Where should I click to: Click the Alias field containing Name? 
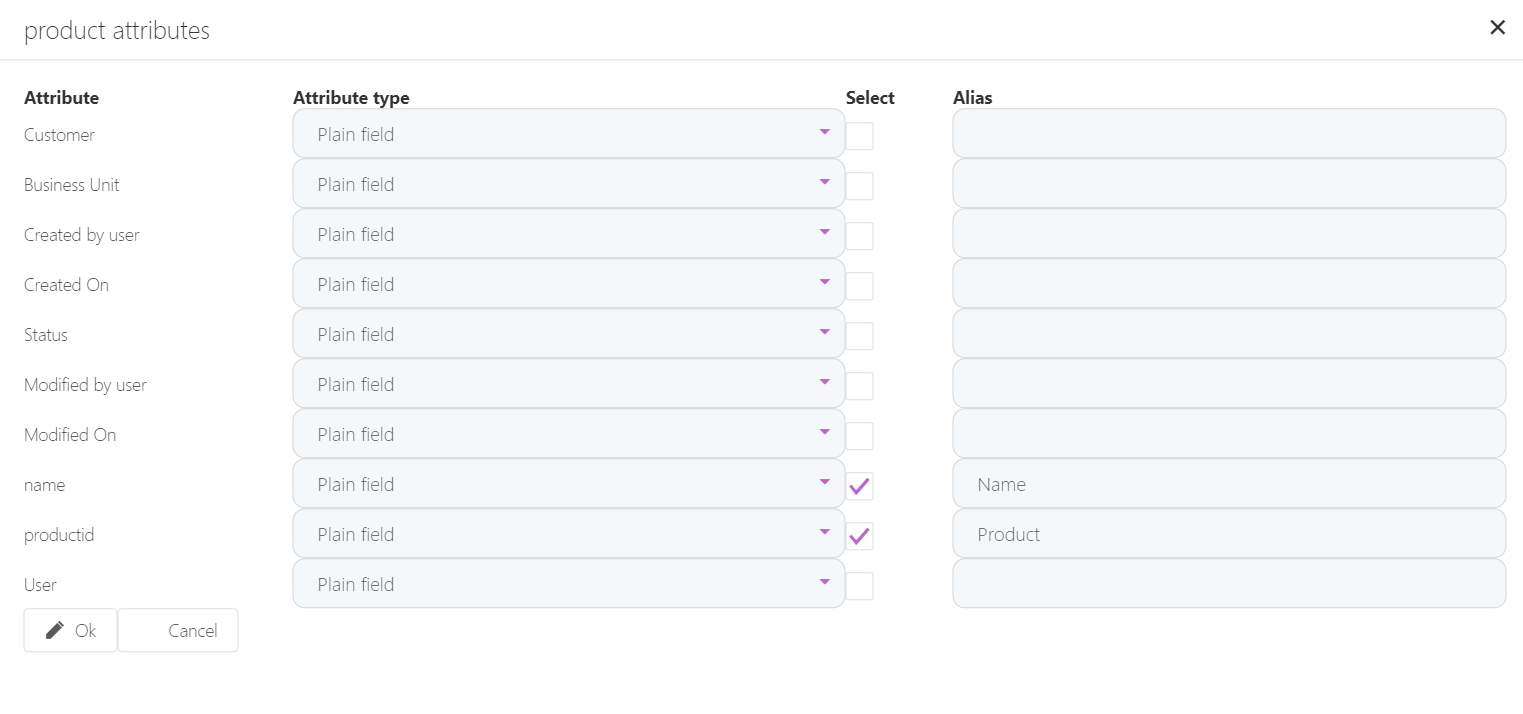coord(1228,483)
